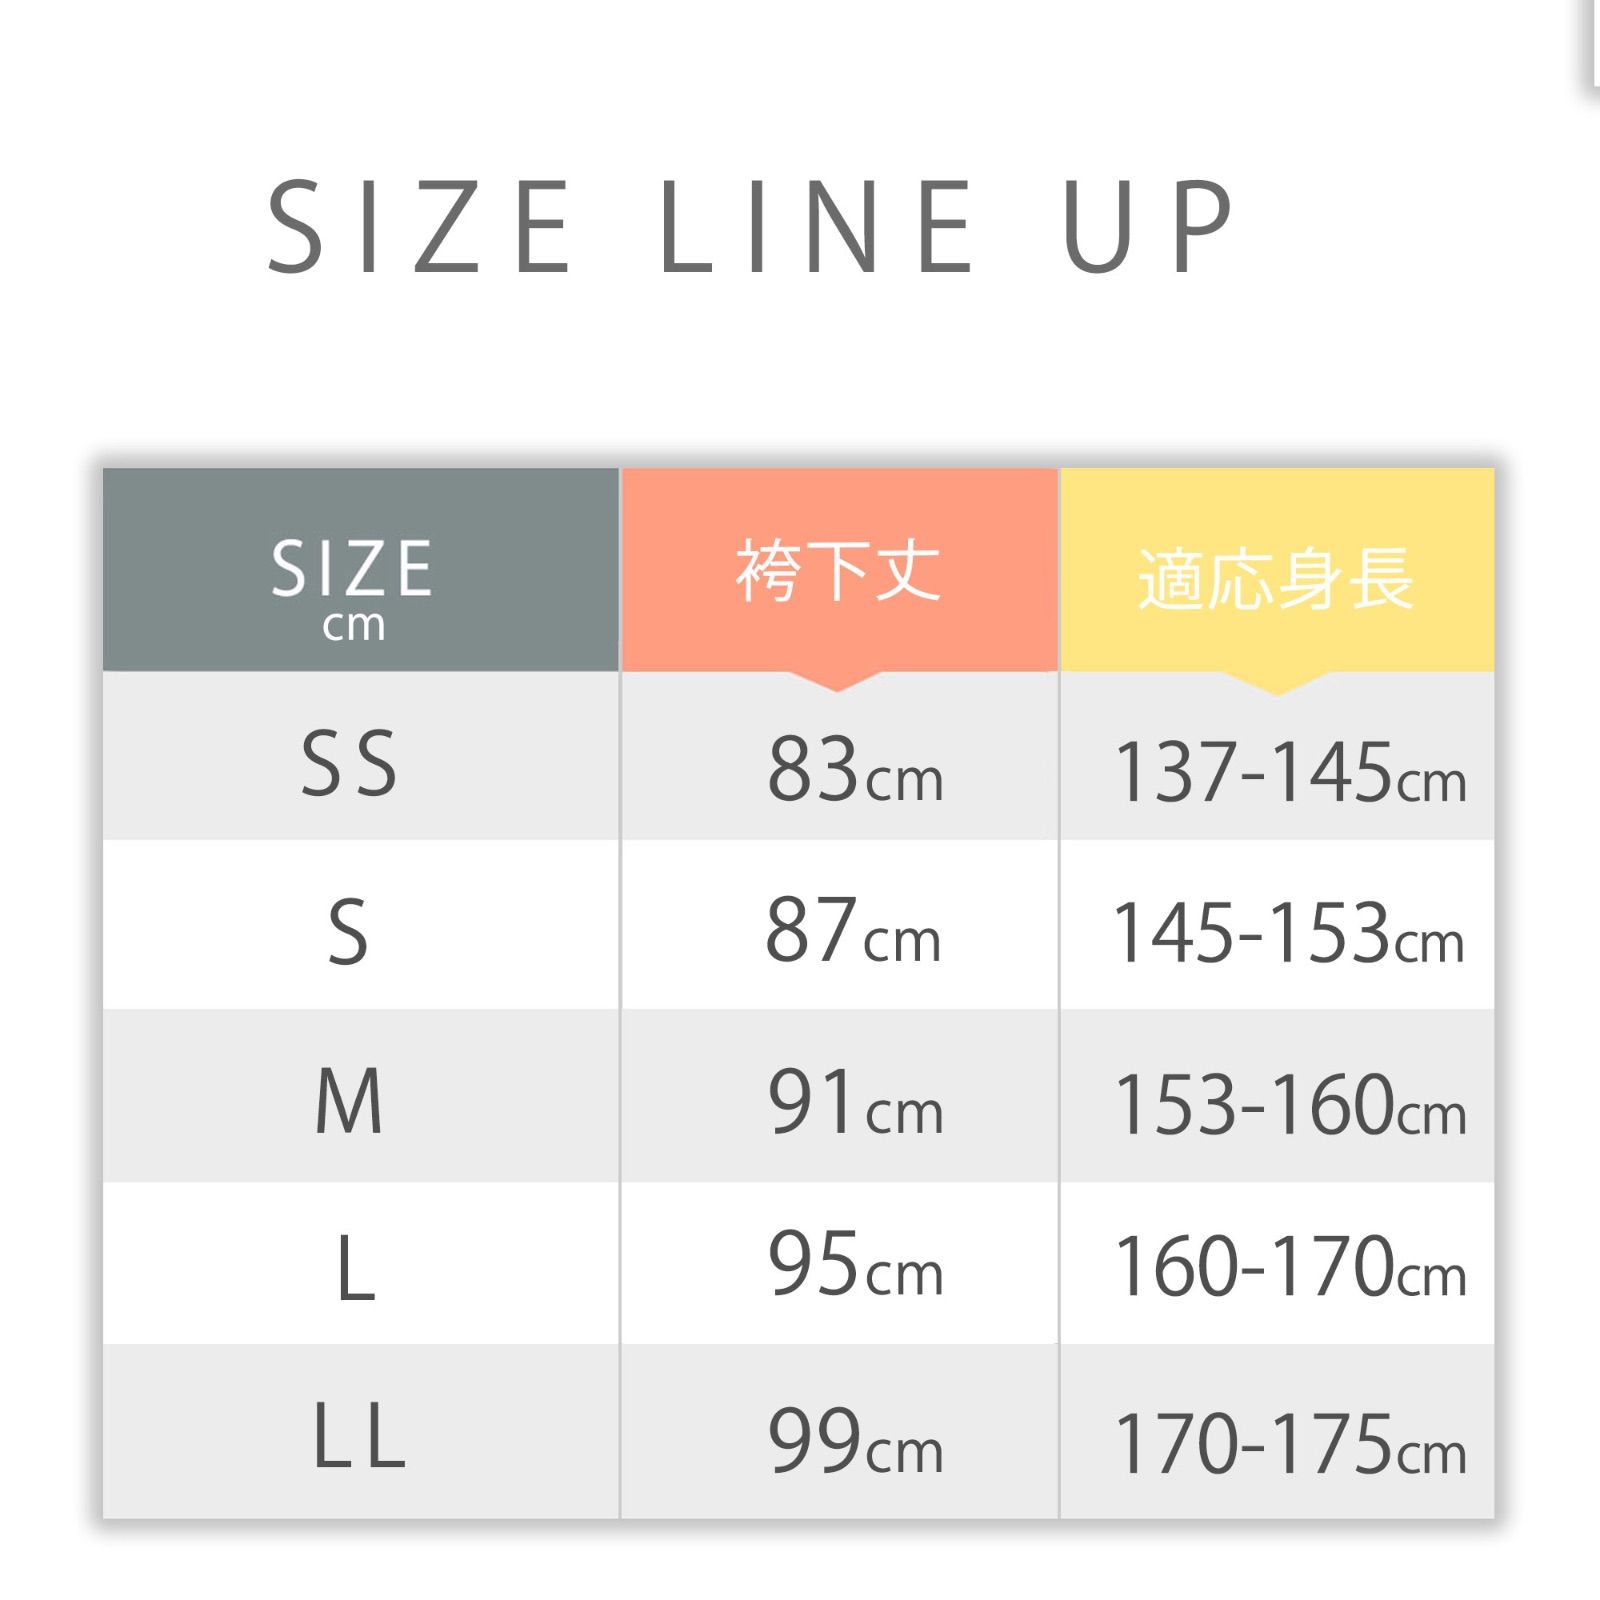Select the 87cm inseam cell
This screenshot has height=1600, width=1600.
[x=852, y=932]
